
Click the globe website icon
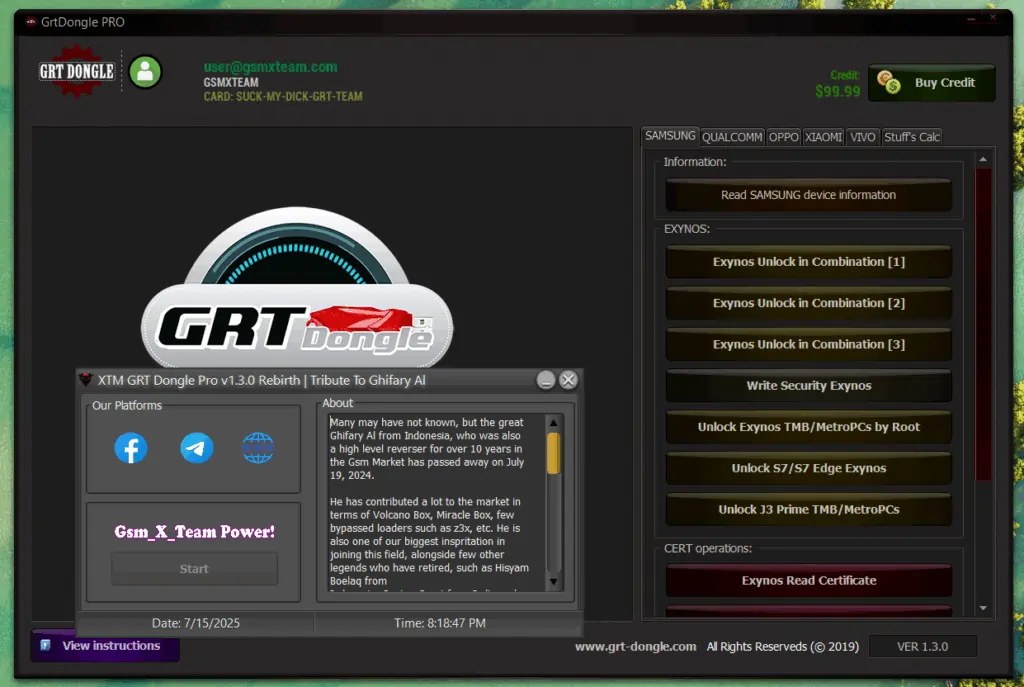258,448
